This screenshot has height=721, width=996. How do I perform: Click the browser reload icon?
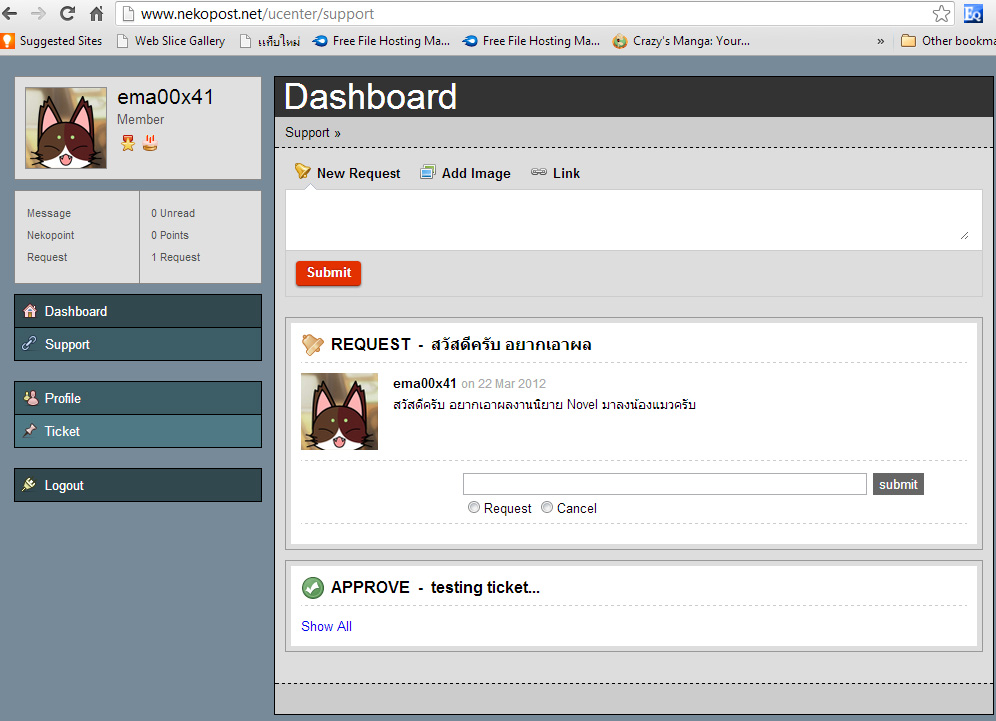67,13
